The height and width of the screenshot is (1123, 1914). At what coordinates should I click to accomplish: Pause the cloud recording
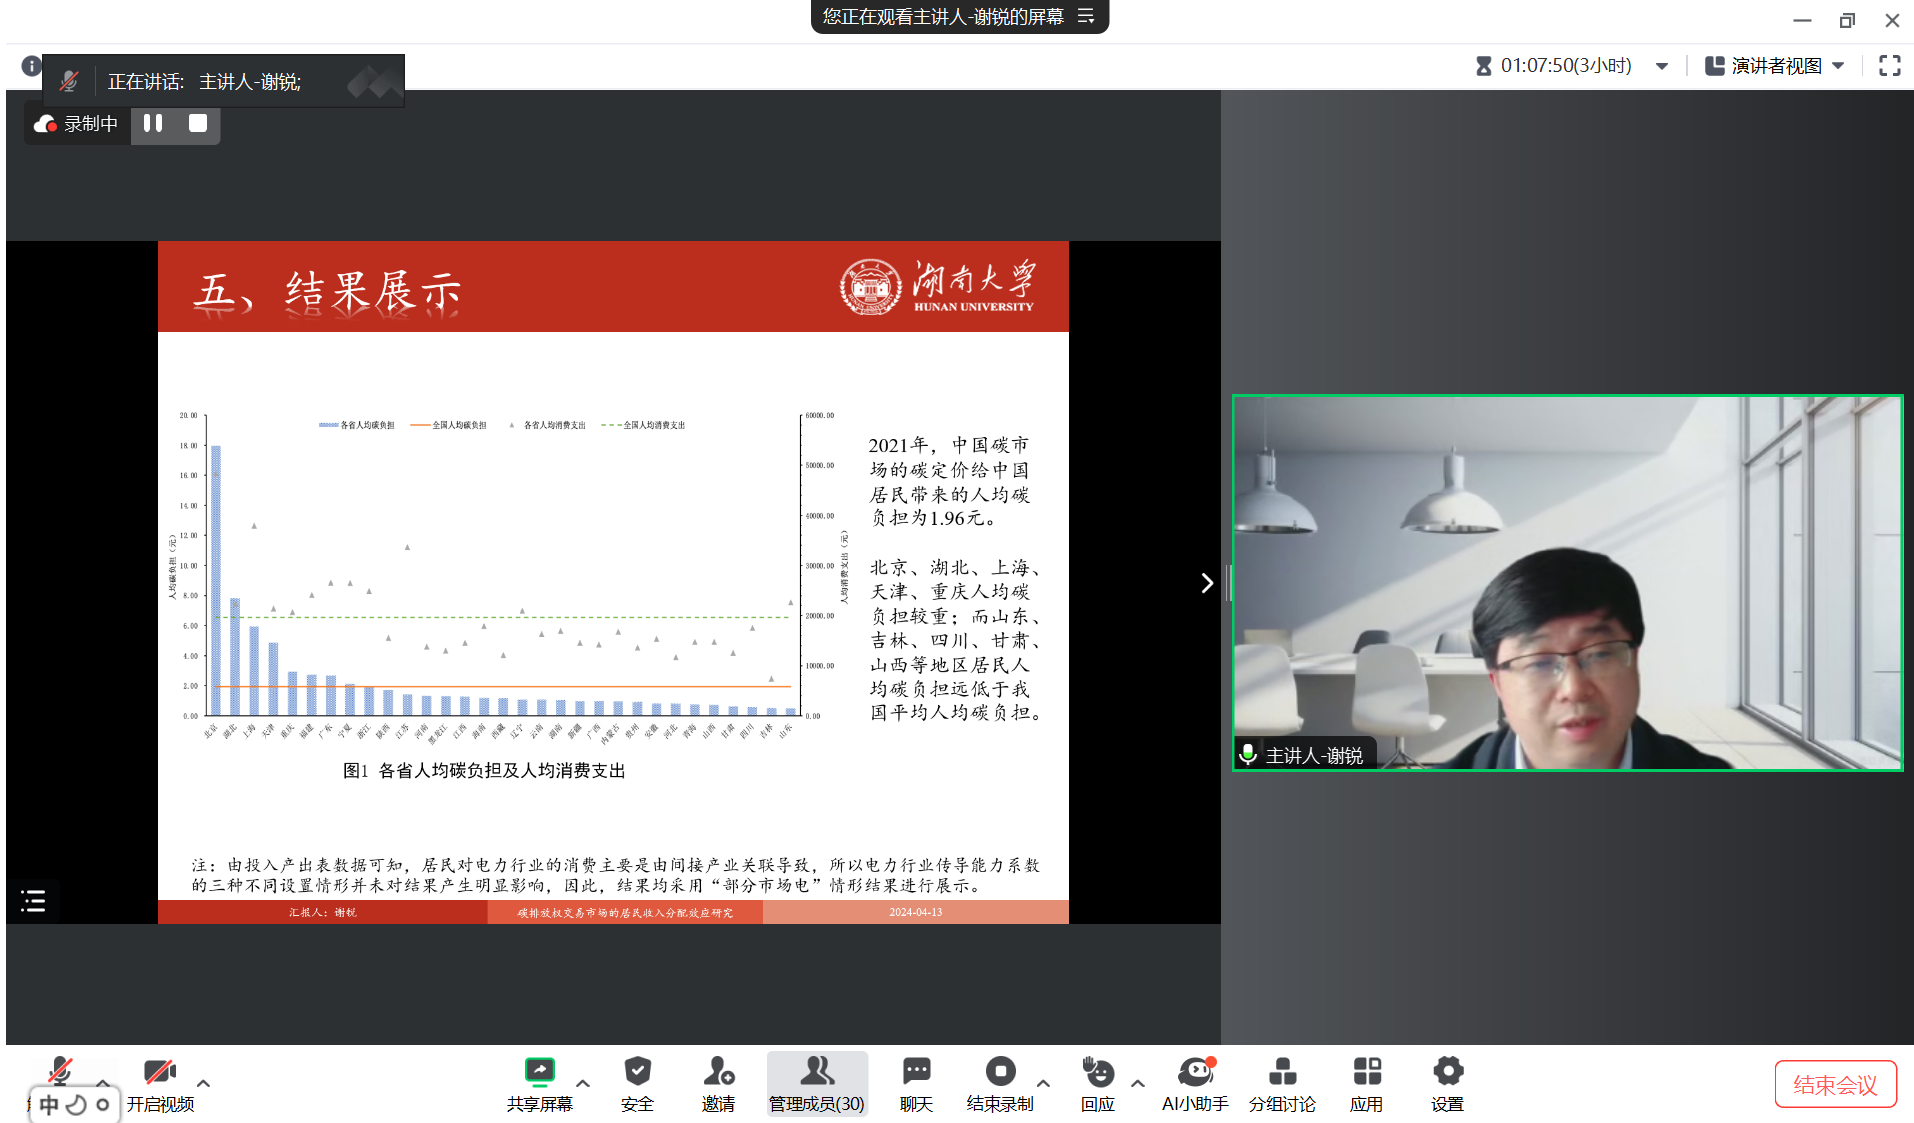(x=153, y=123)
